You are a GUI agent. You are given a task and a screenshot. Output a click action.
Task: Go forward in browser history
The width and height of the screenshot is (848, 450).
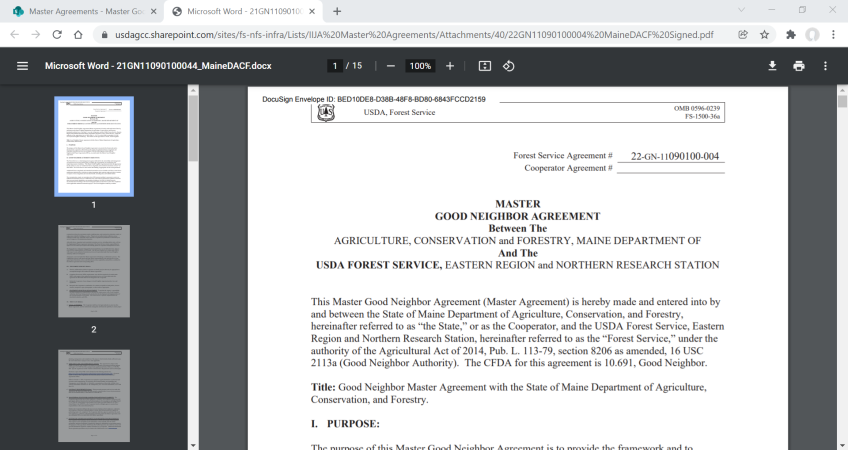tap(36, 35)
